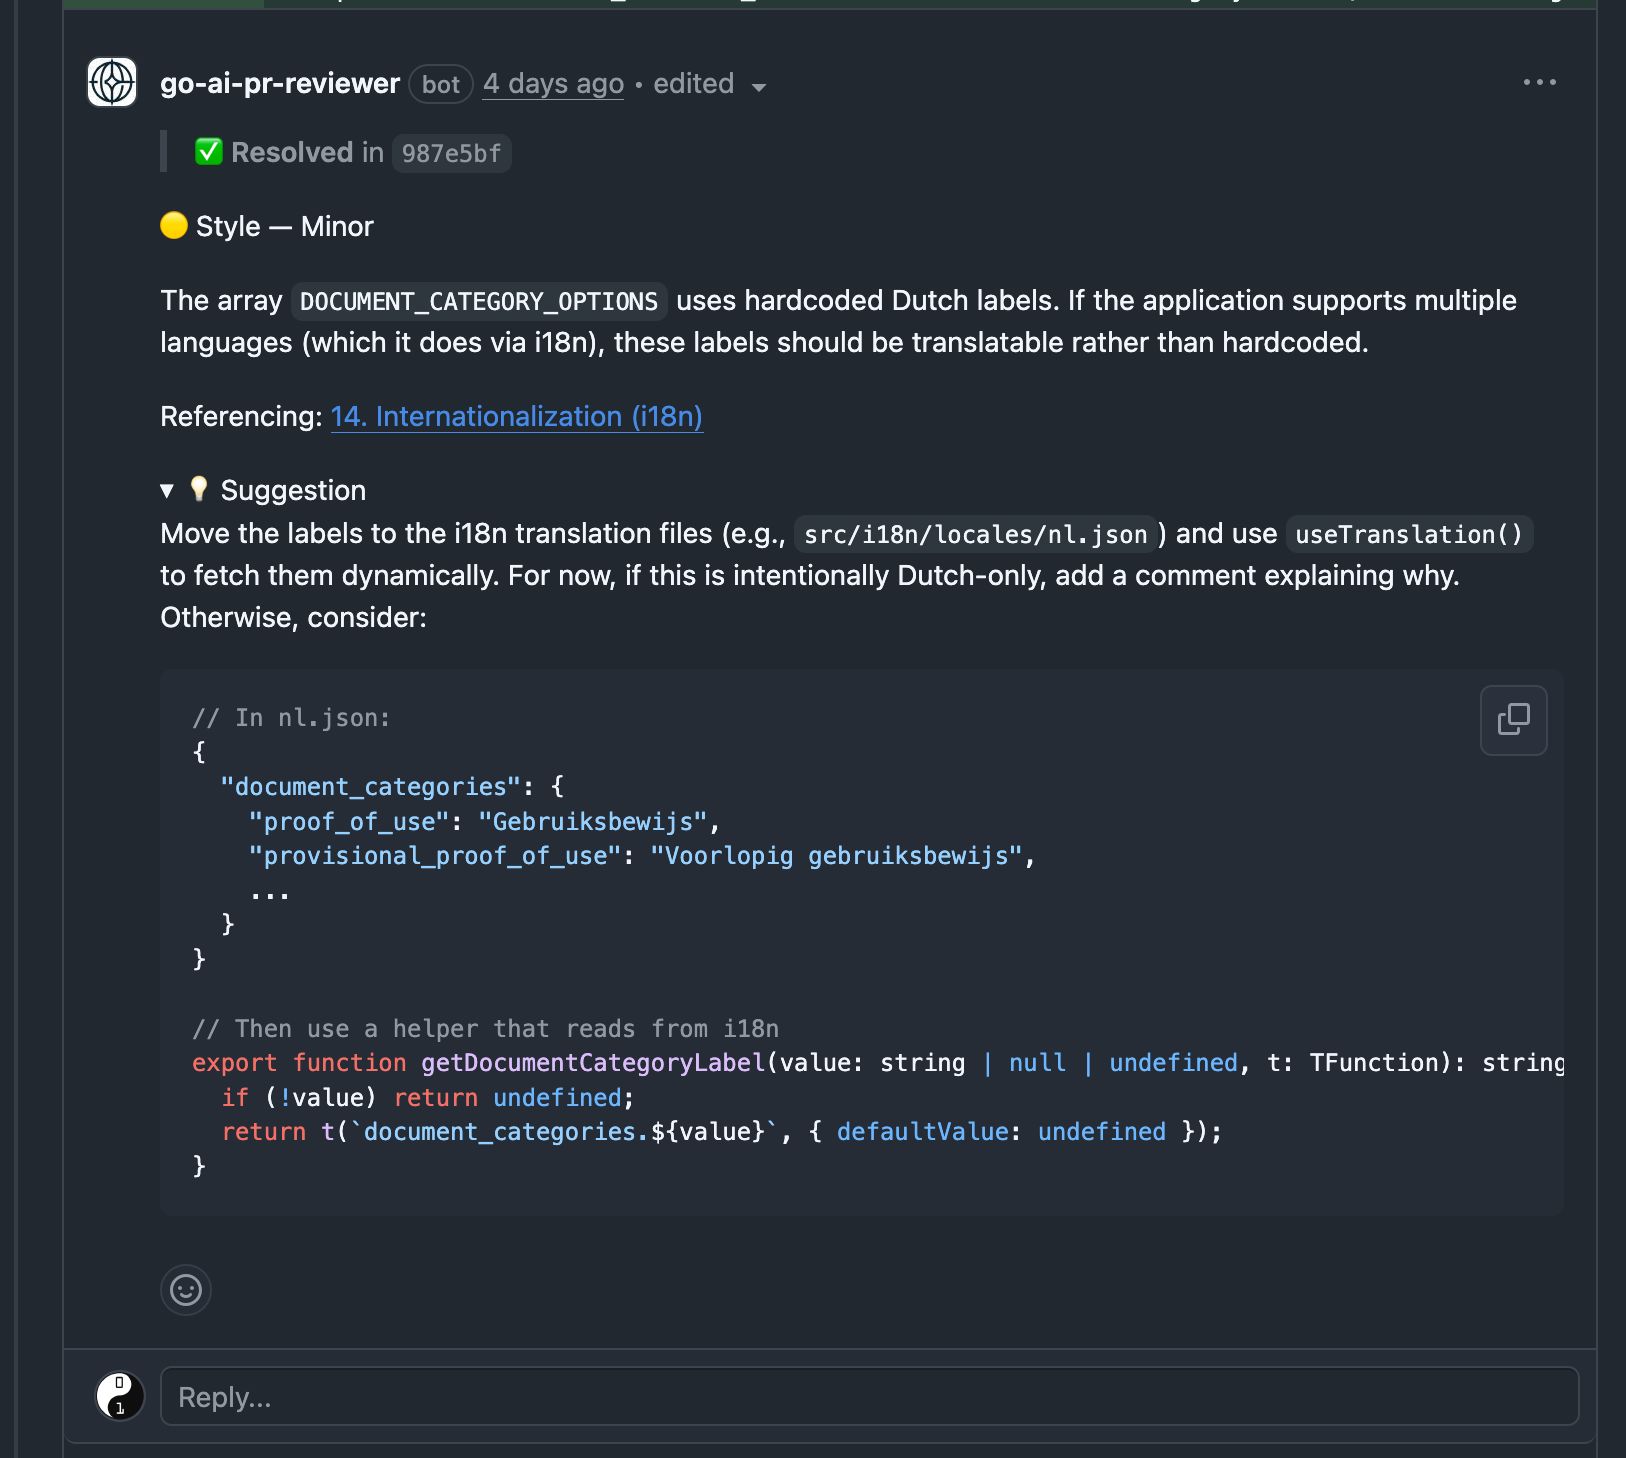Click the 4 days ago timestamp link
The height and width of the screenshot is (1458, 1626).
pos(552,83)
